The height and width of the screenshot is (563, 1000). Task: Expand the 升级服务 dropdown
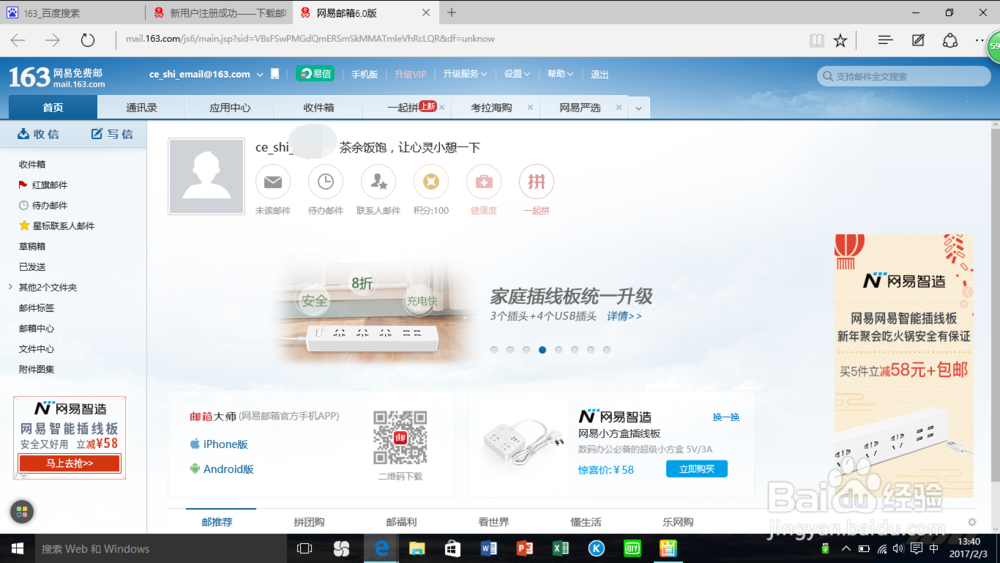coord(465,74)
